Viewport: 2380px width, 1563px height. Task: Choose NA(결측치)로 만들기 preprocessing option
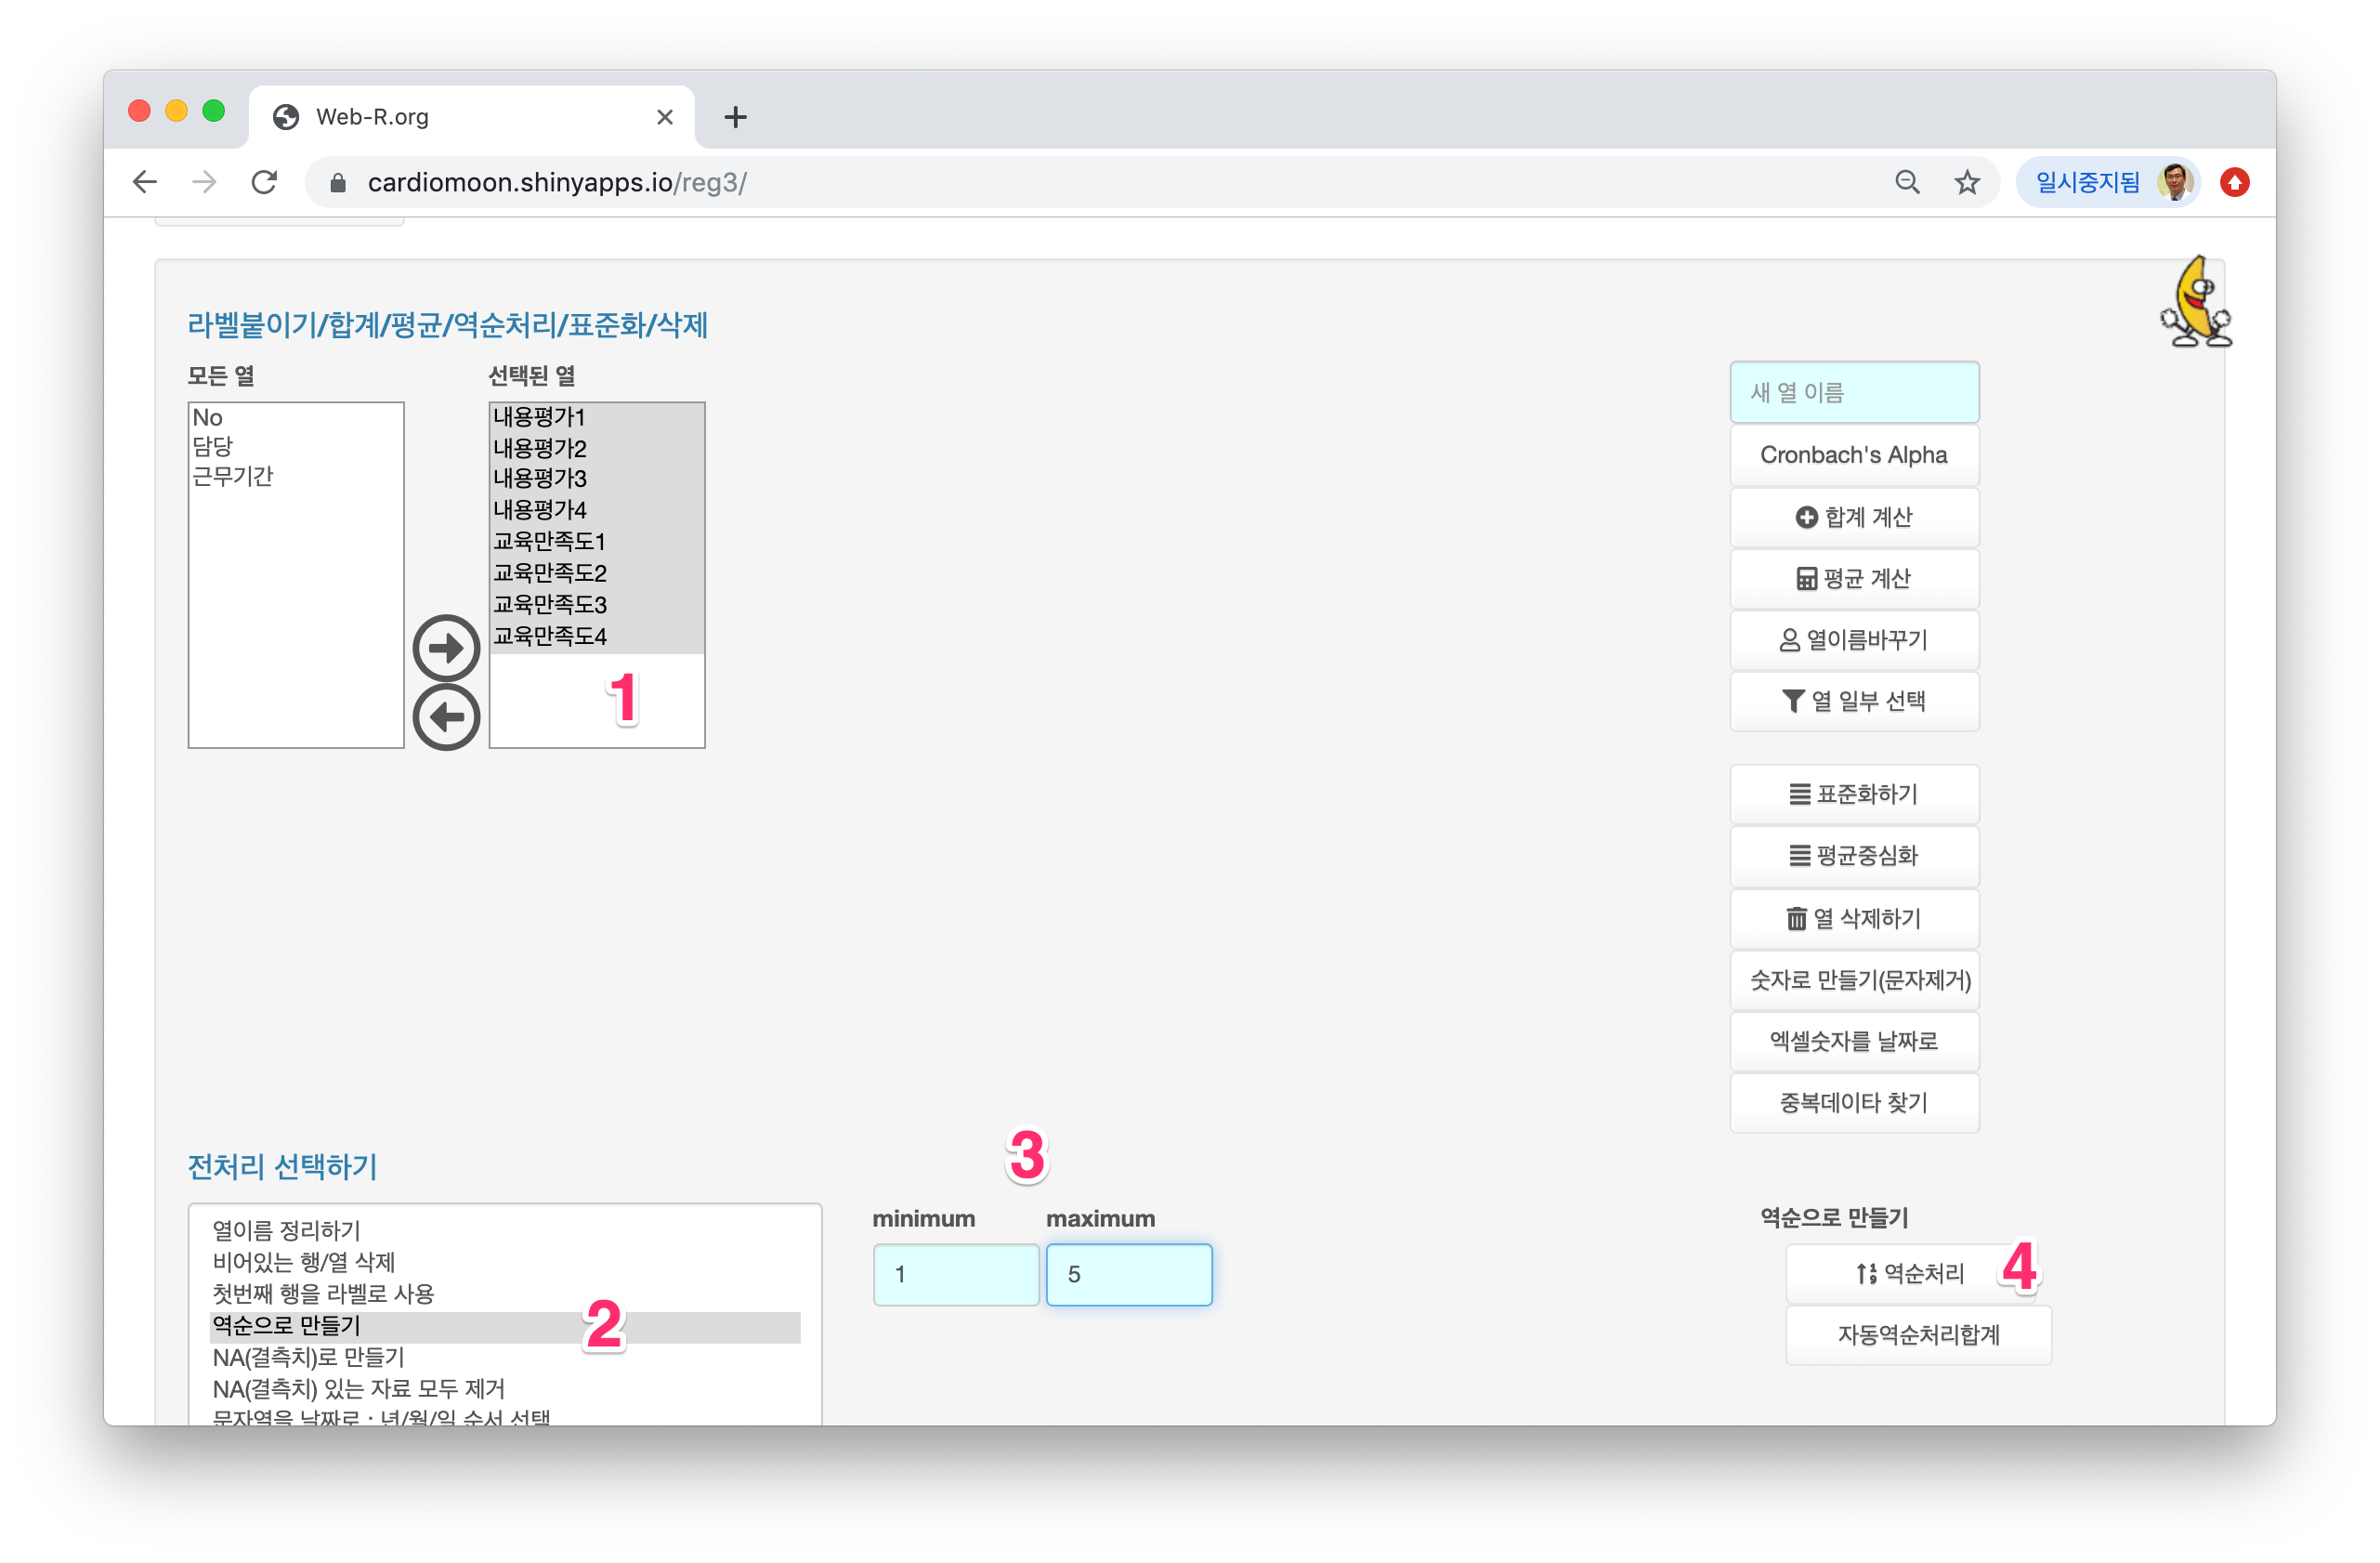[x=308, y=1356]
